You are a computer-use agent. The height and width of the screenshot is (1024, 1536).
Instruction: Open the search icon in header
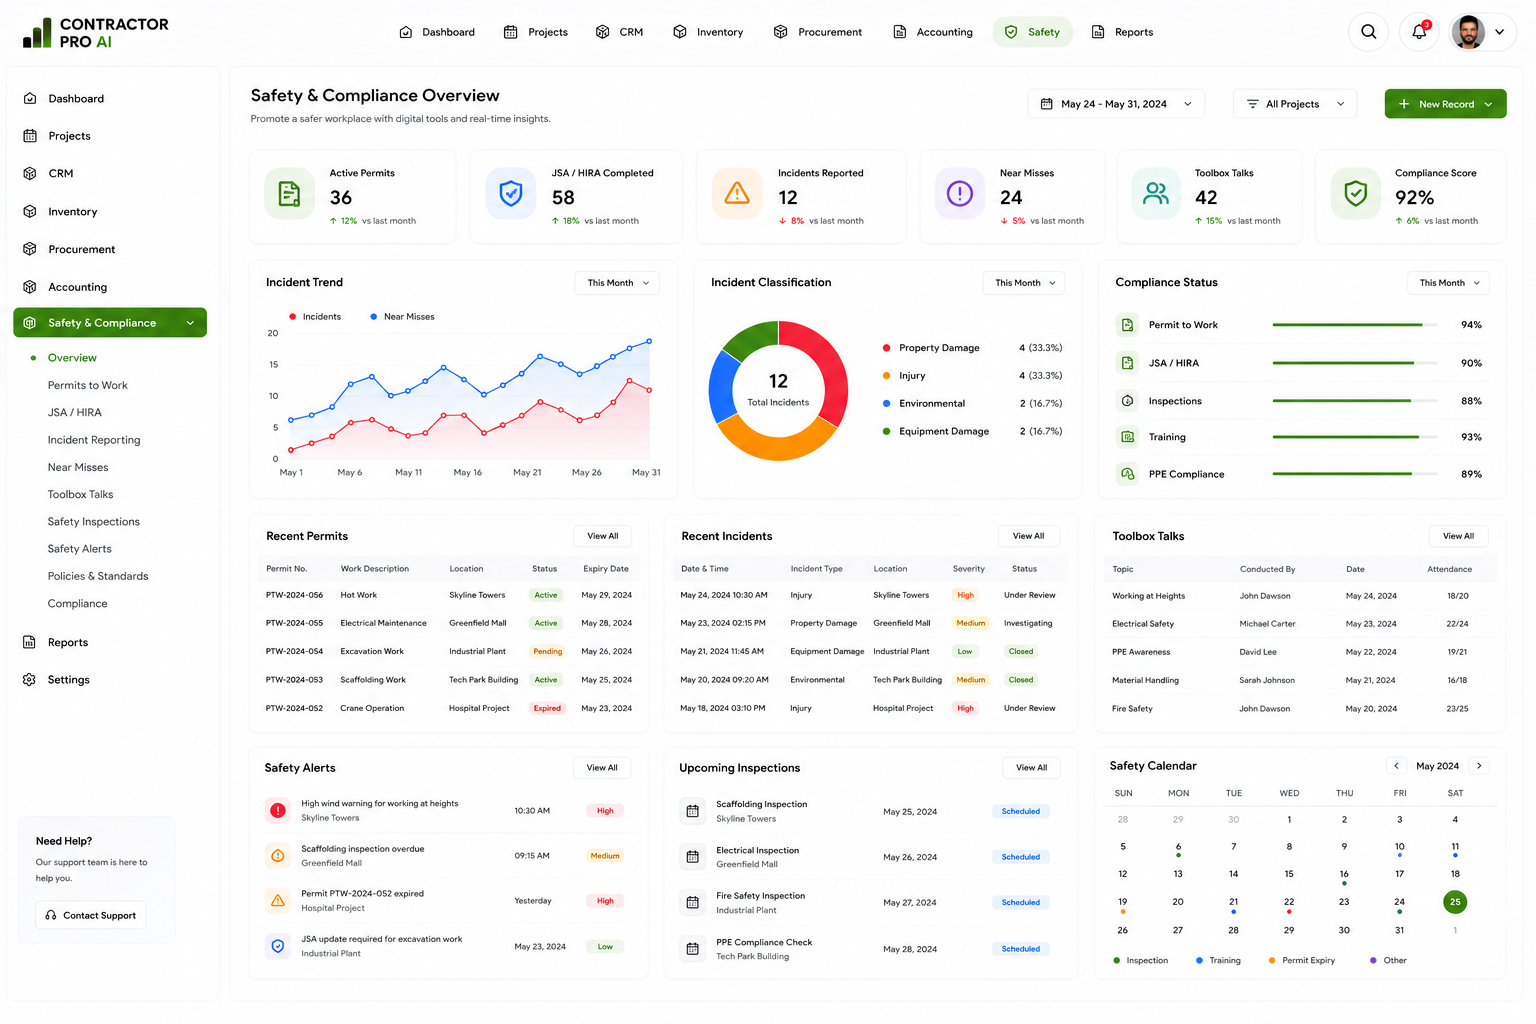[x=1368, y=32]
